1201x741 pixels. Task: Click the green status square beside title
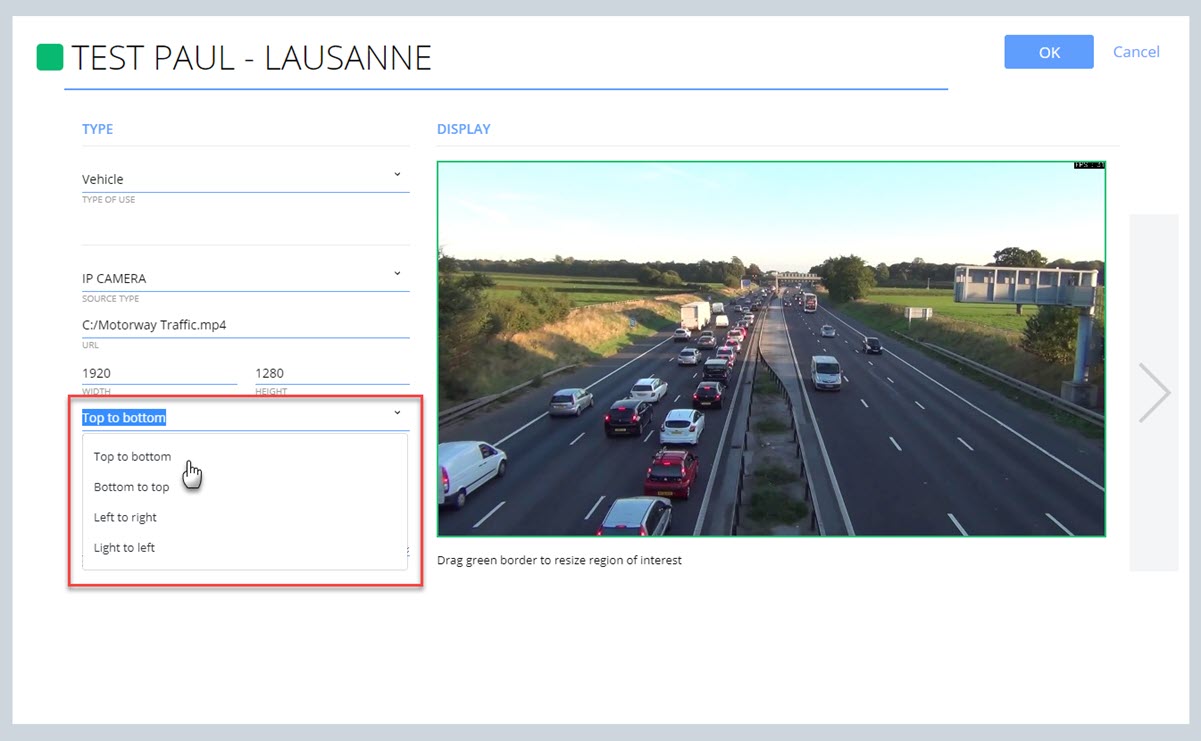[x=50, y=57]
